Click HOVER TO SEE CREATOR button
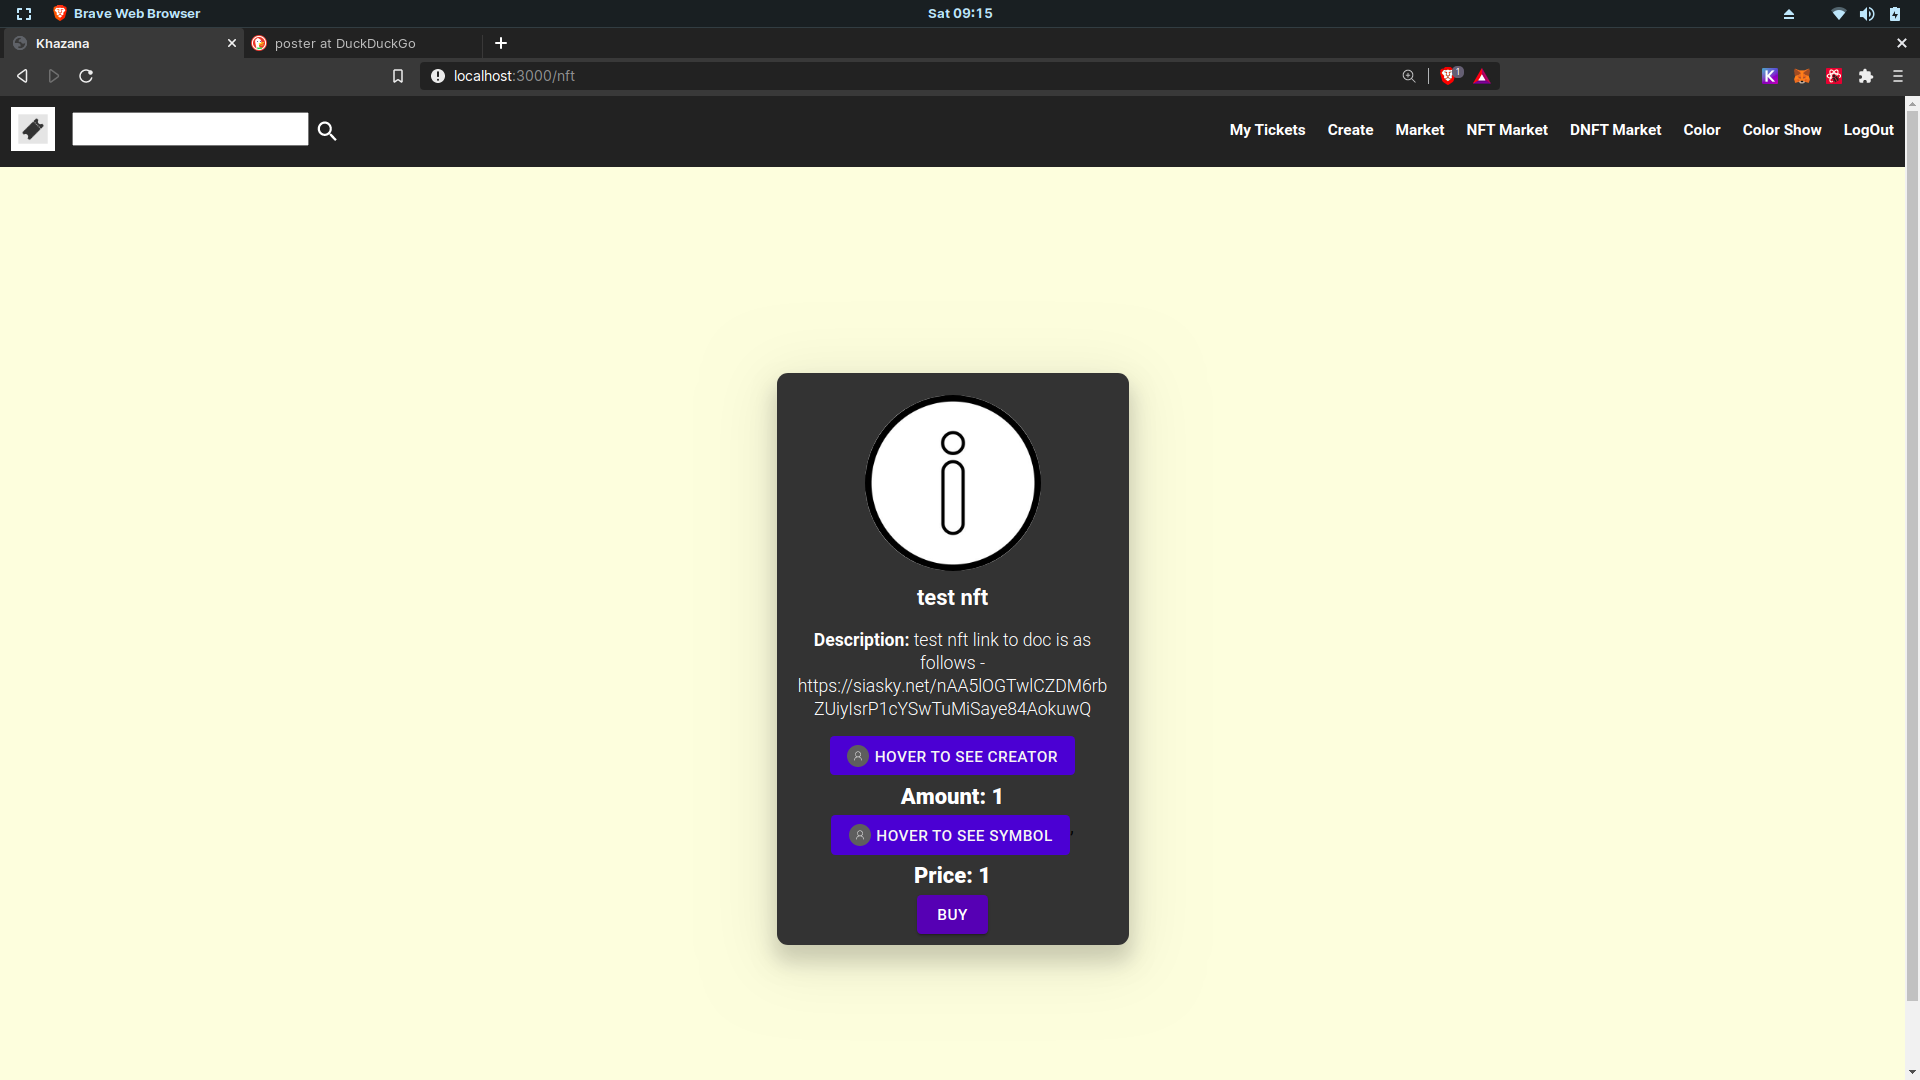The width and height of the screenshot is (1920, 1080). tap(952, 756)
